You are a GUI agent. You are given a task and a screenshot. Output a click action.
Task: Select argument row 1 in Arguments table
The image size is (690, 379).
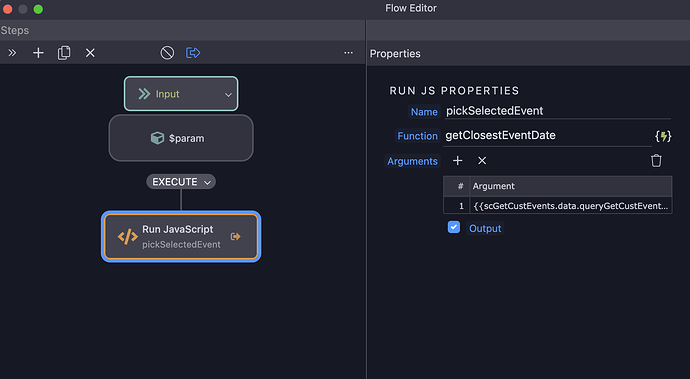pos(558,206)
